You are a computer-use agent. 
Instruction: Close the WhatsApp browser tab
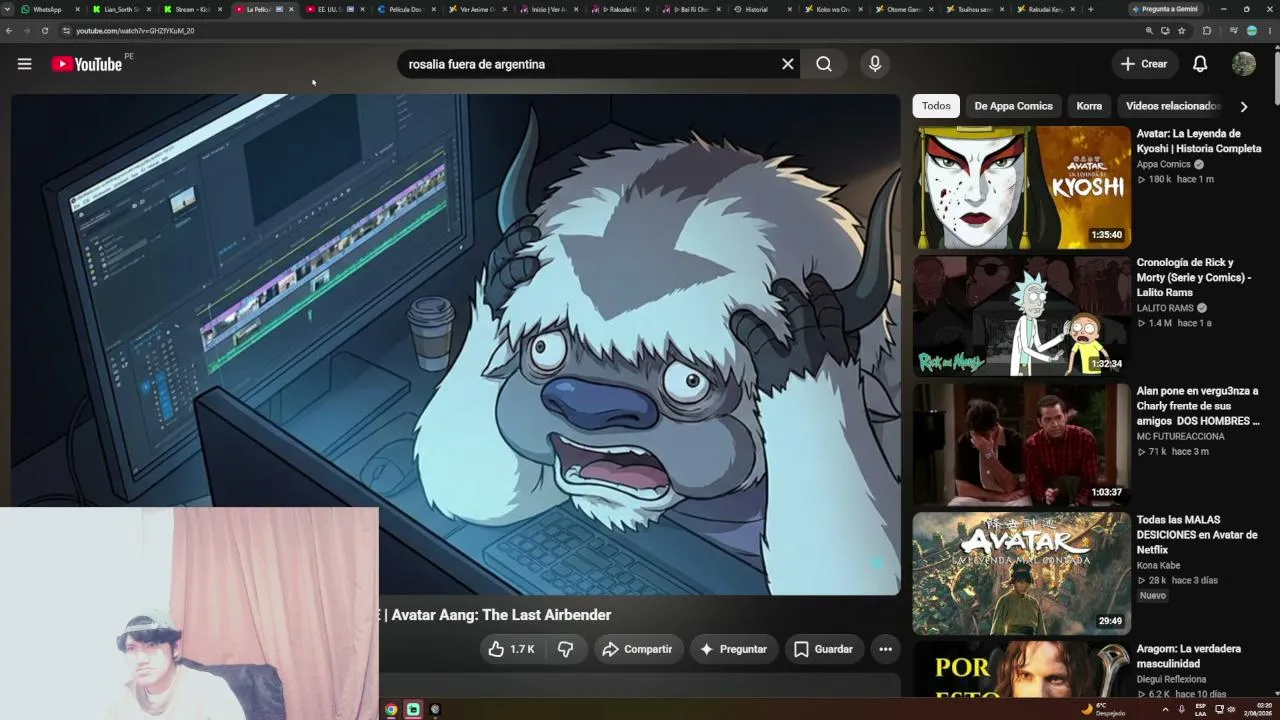[x=77, y=9]
